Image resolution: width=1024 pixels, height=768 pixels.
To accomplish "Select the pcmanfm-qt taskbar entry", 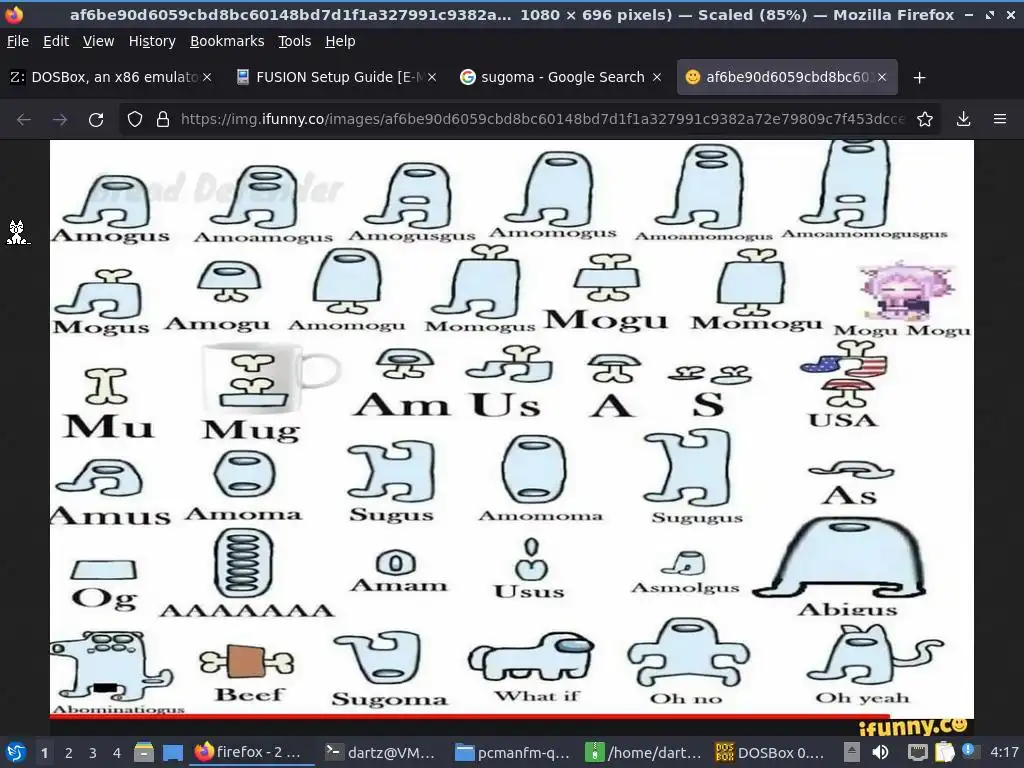I will [x=513, y=752].
